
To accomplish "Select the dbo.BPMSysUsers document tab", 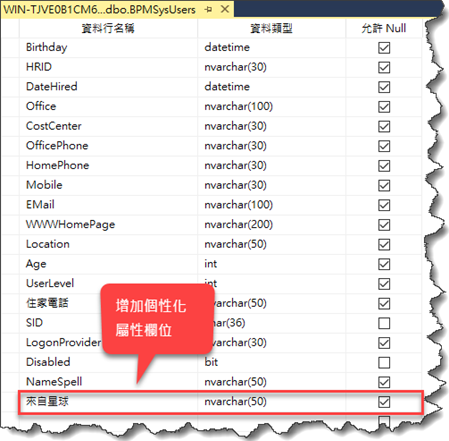I will pyautogui.click(x=99, y=9).
